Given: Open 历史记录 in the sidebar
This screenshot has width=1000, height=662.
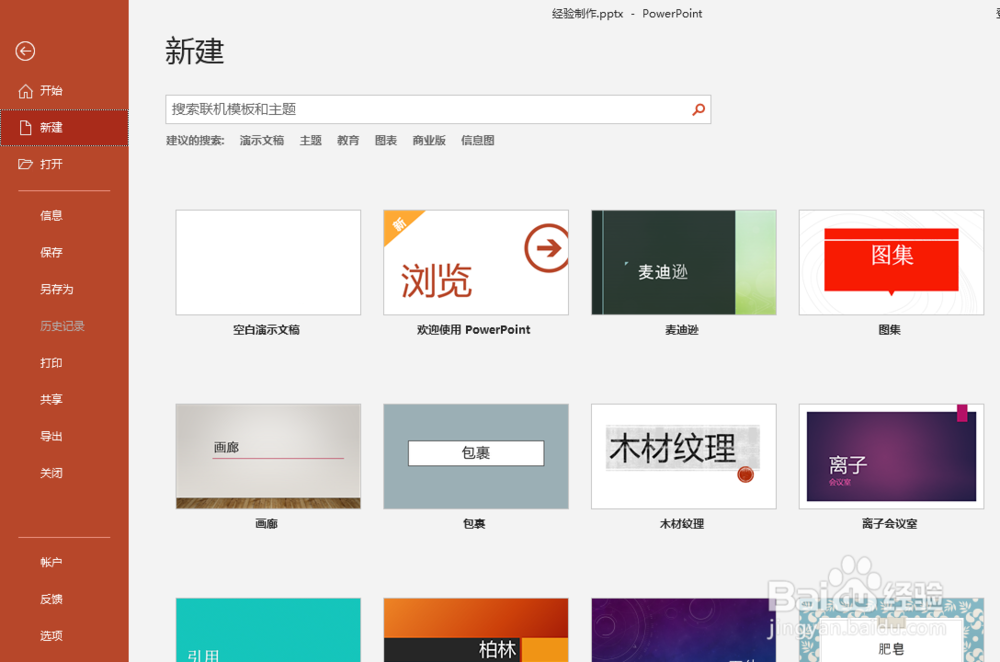Looking at the screenshot, I should coord(64,326).
